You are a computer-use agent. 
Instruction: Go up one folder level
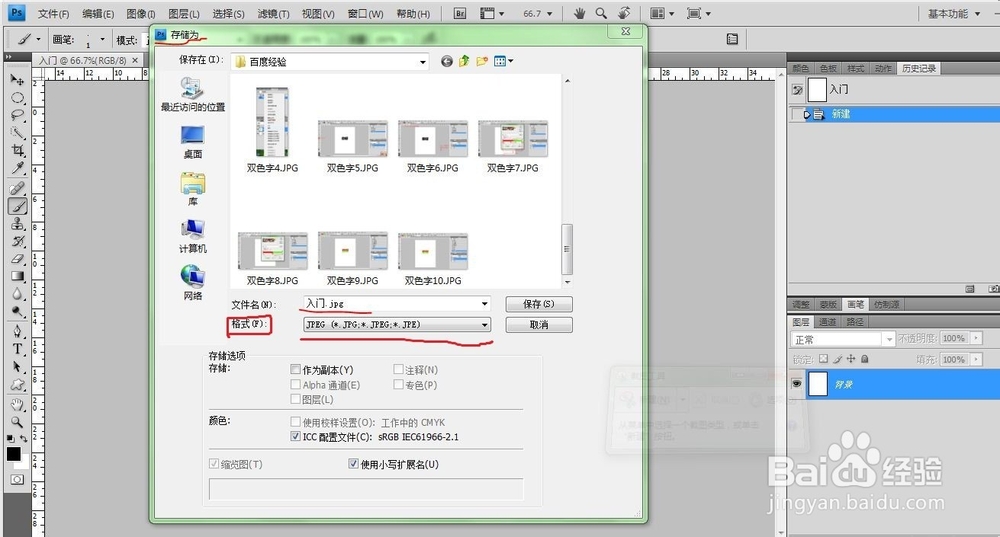[x=464, y=61]
